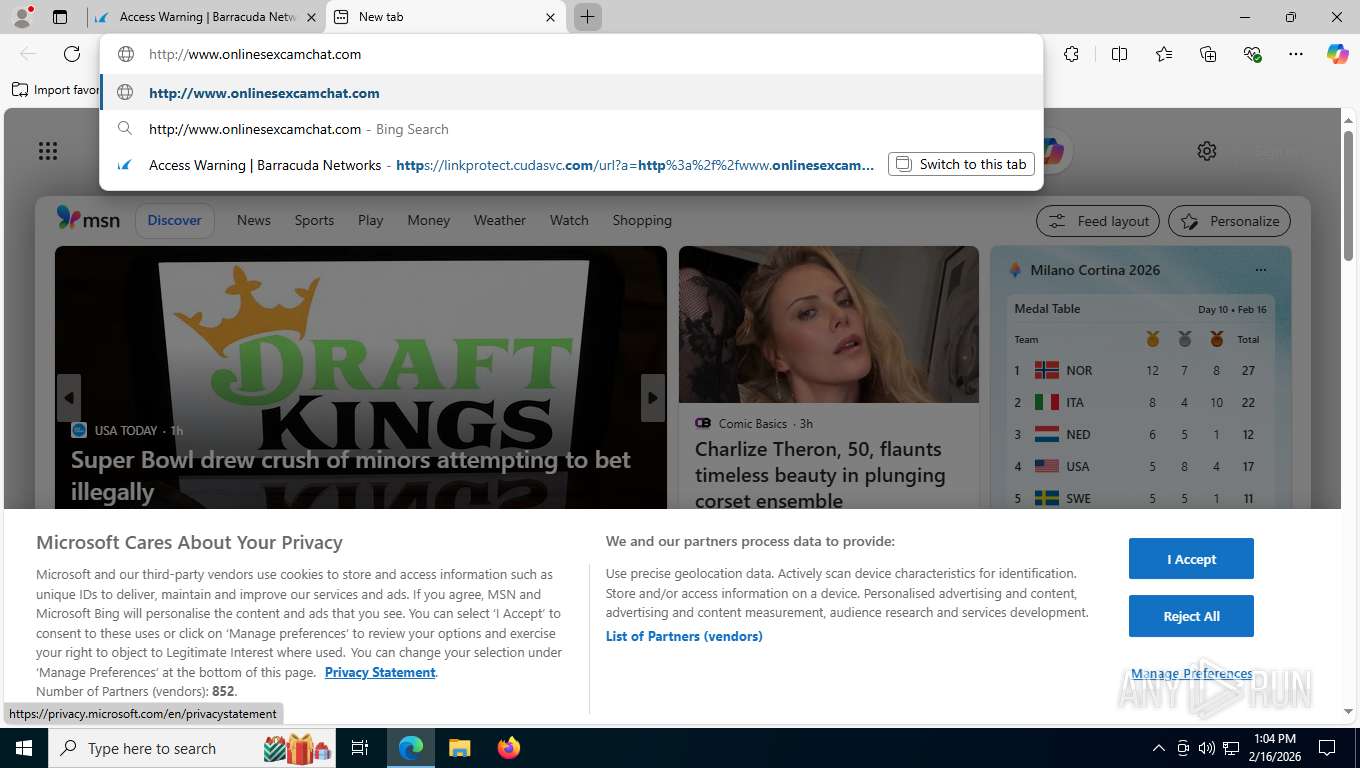This screenshot has width=1360, height=768.
Task: Toggle Split screen view
Action: [x=1120, y=54]
